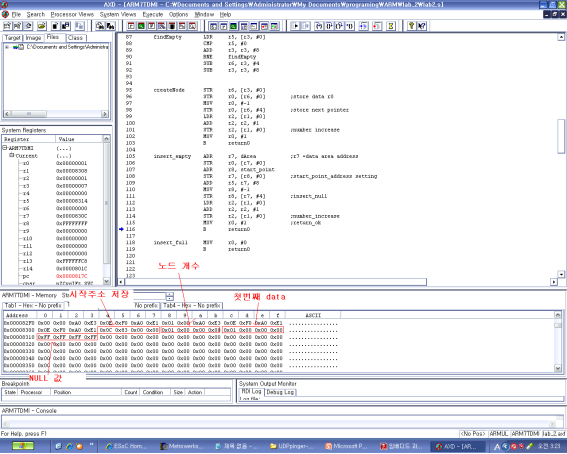Select memory row 0x00008310
Image resolution: width=567 pixels, height=454 pixels.
[170, 337]
